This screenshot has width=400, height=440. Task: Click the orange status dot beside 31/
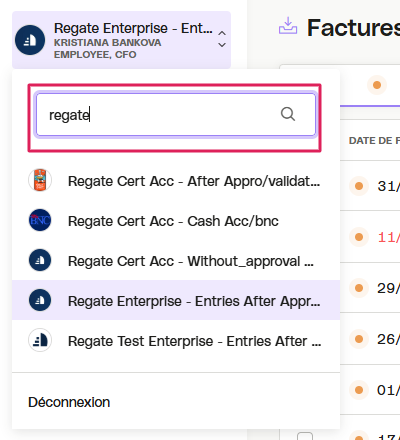click(x=359, y=186)
